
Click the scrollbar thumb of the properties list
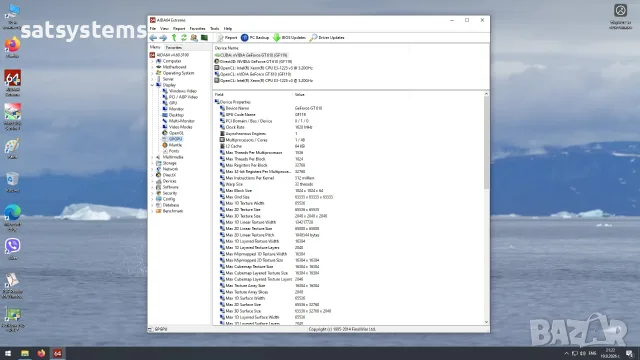click(486, 143)
